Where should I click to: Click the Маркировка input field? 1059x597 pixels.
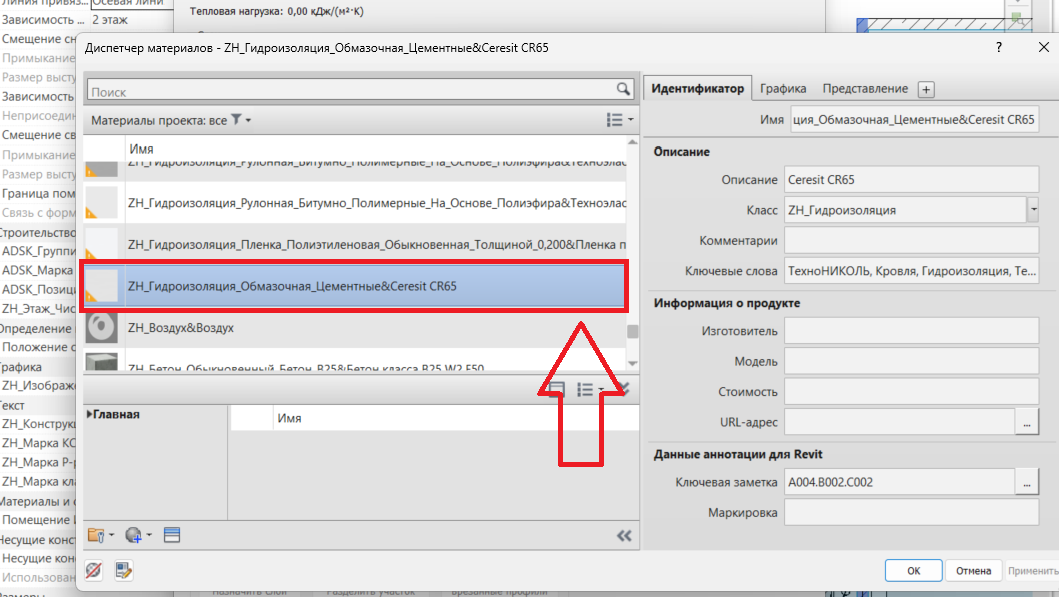pos(911,513)
